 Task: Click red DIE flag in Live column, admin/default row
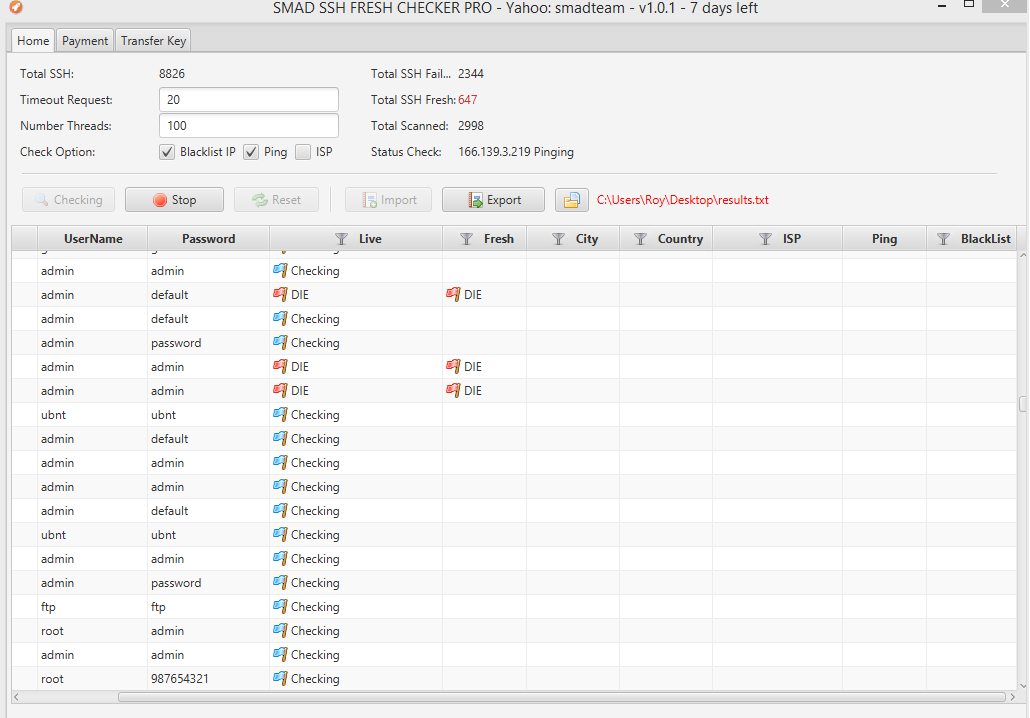(x=280, y=294)
